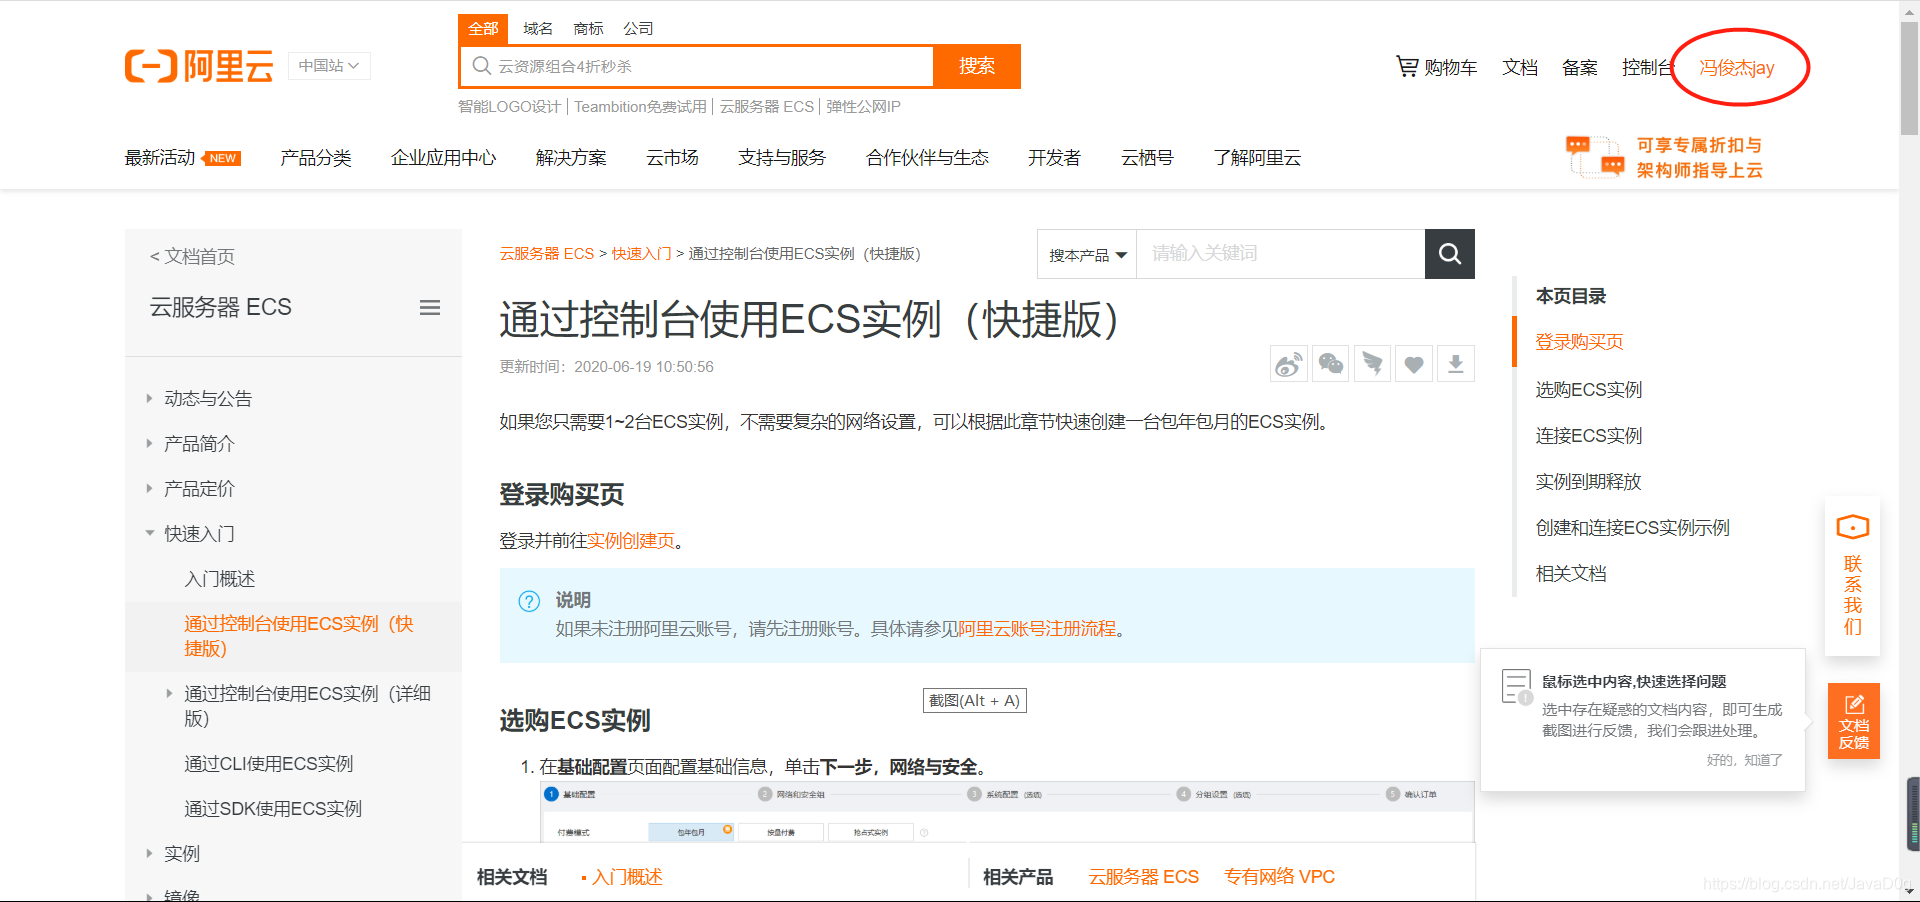Focus the 请输入关键词 document search field

click(x=1280, y=254)
